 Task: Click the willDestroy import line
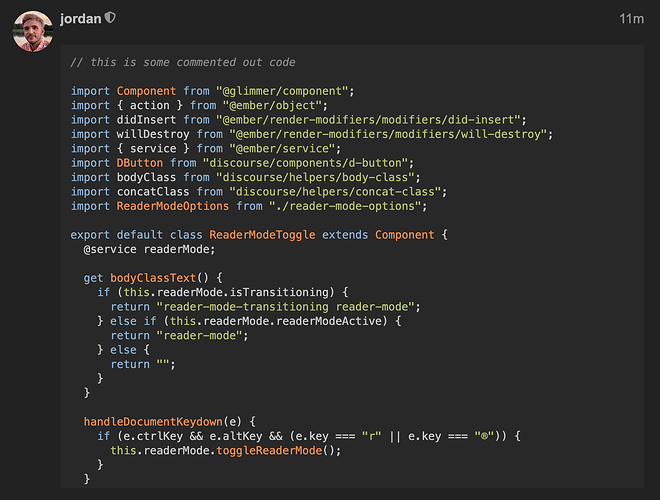[311, 134]
